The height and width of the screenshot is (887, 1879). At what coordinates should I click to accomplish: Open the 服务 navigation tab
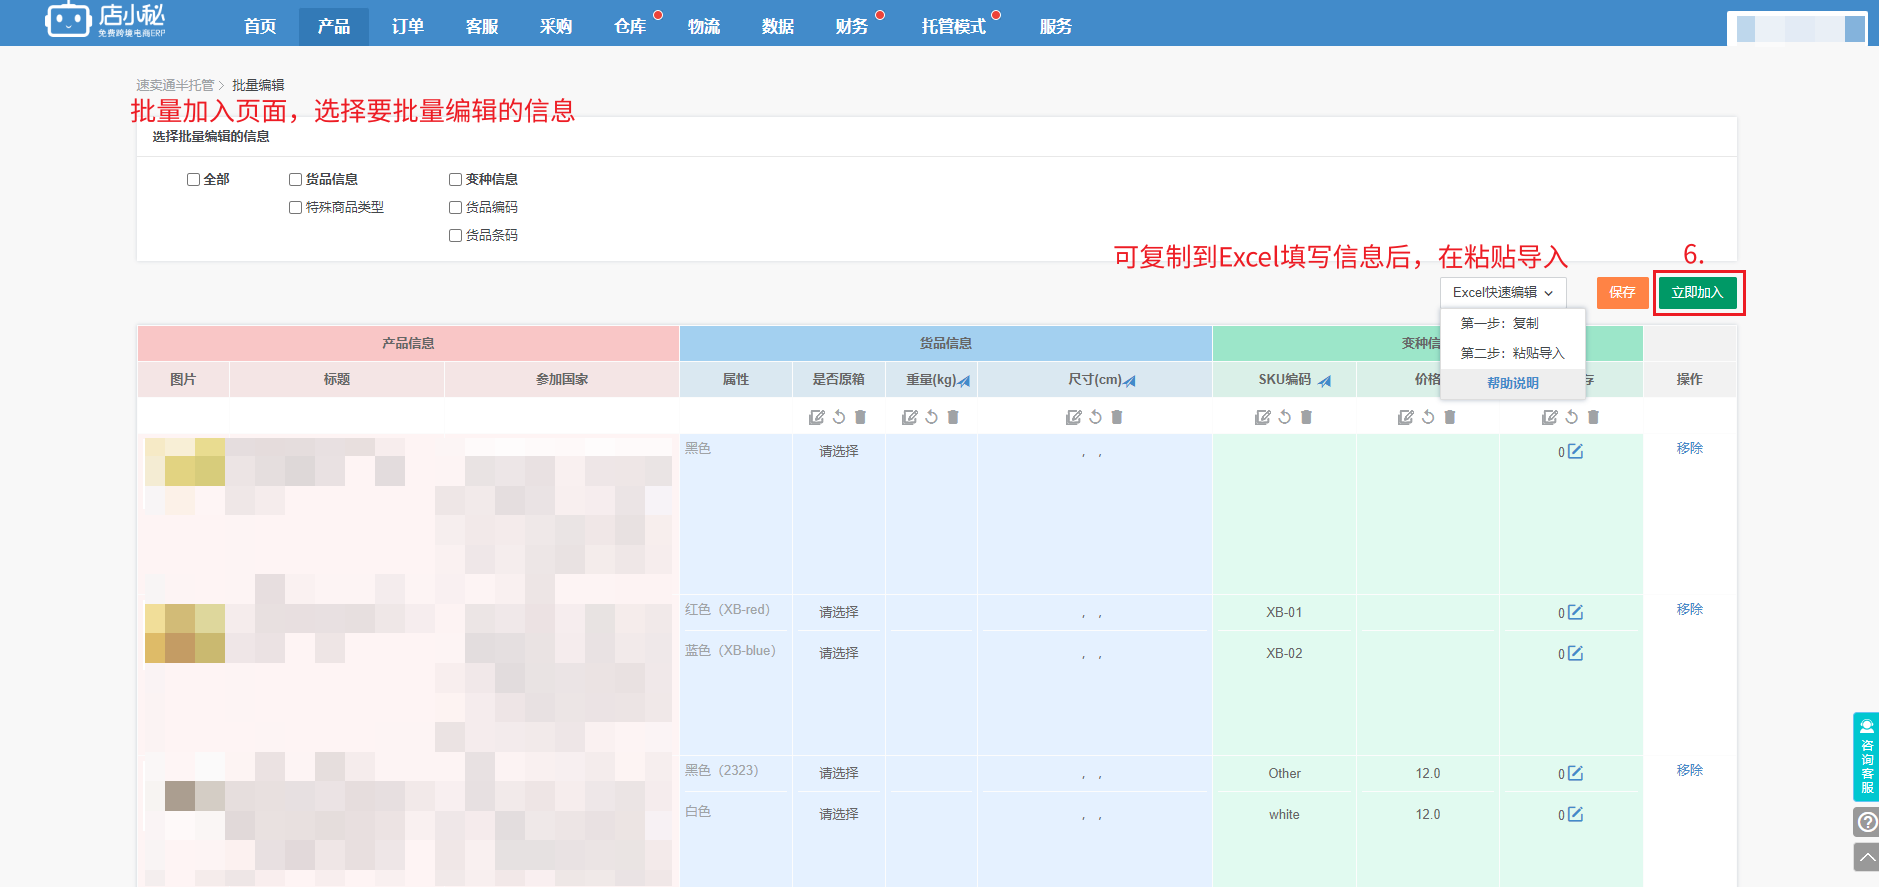[1056, 26]
